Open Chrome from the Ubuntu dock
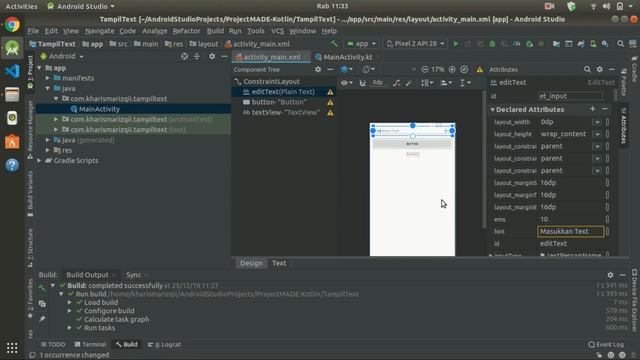The image size is (640, 360). coord(12,25)
